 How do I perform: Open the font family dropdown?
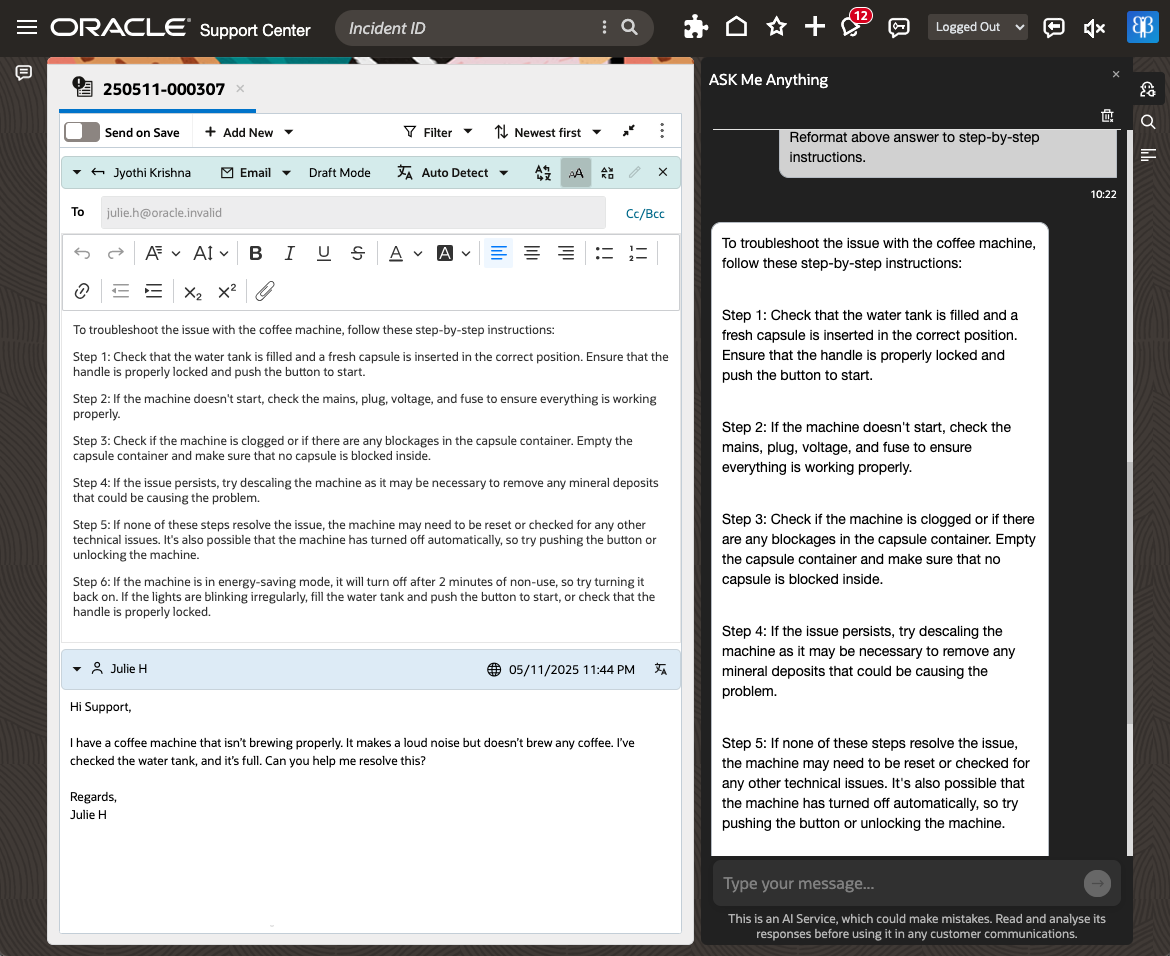(x=163, y=254)
